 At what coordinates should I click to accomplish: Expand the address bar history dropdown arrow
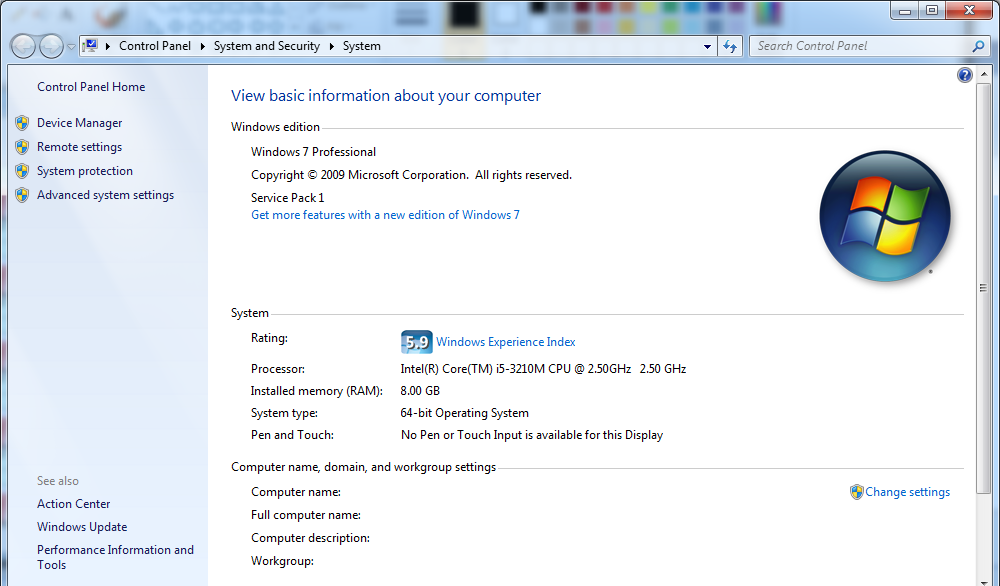[707, 46]
